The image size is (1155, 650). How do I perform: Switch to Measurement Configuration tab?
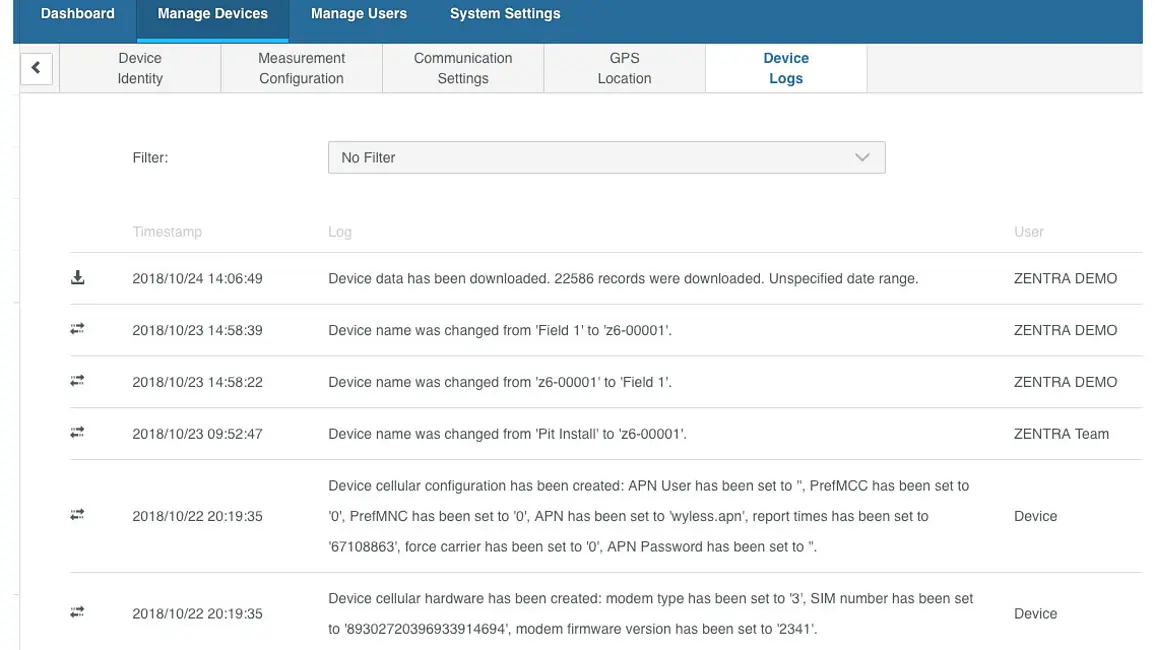[x=301, y=69]
